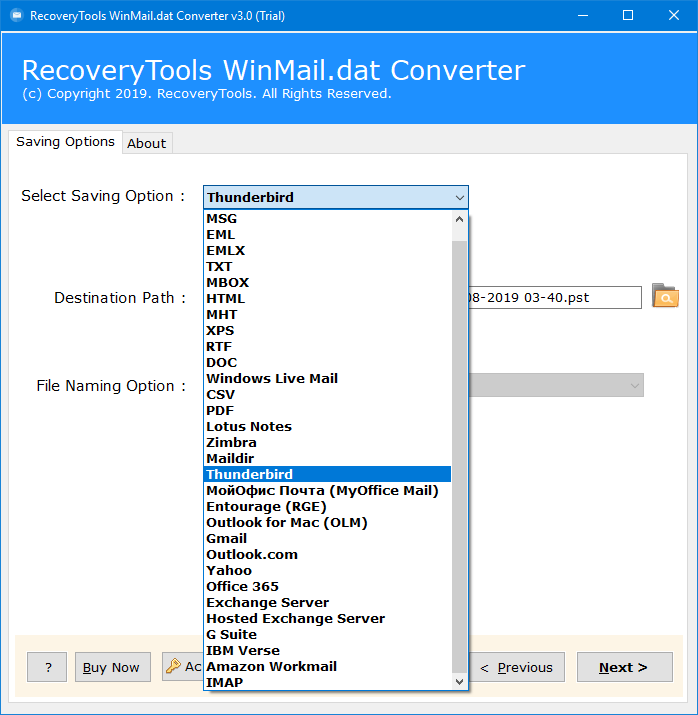The width and height of the screenshot is (698, 715).
Task: Choose RTF from the dropdown list
Action: (x=327, y=347)
